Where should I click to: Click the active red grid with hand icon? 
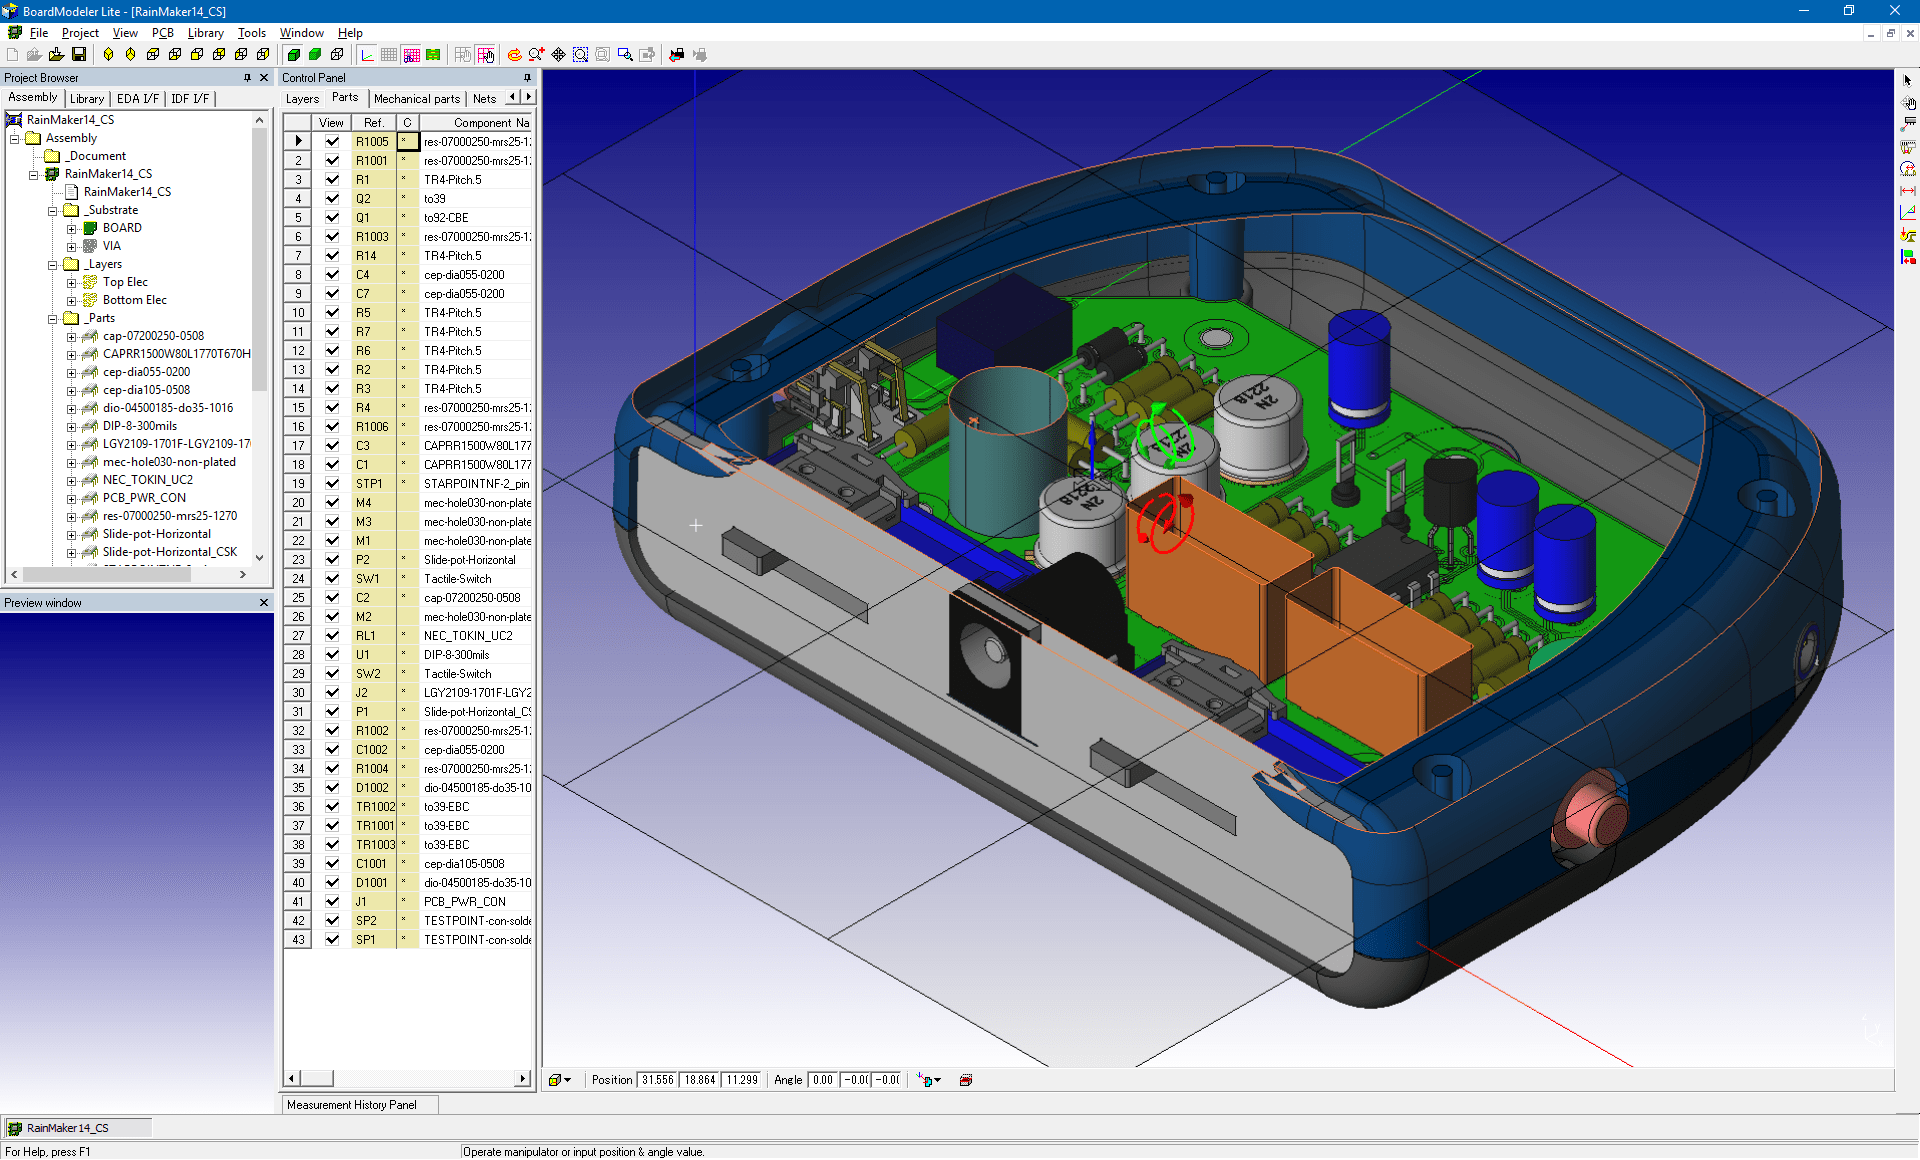486,55
